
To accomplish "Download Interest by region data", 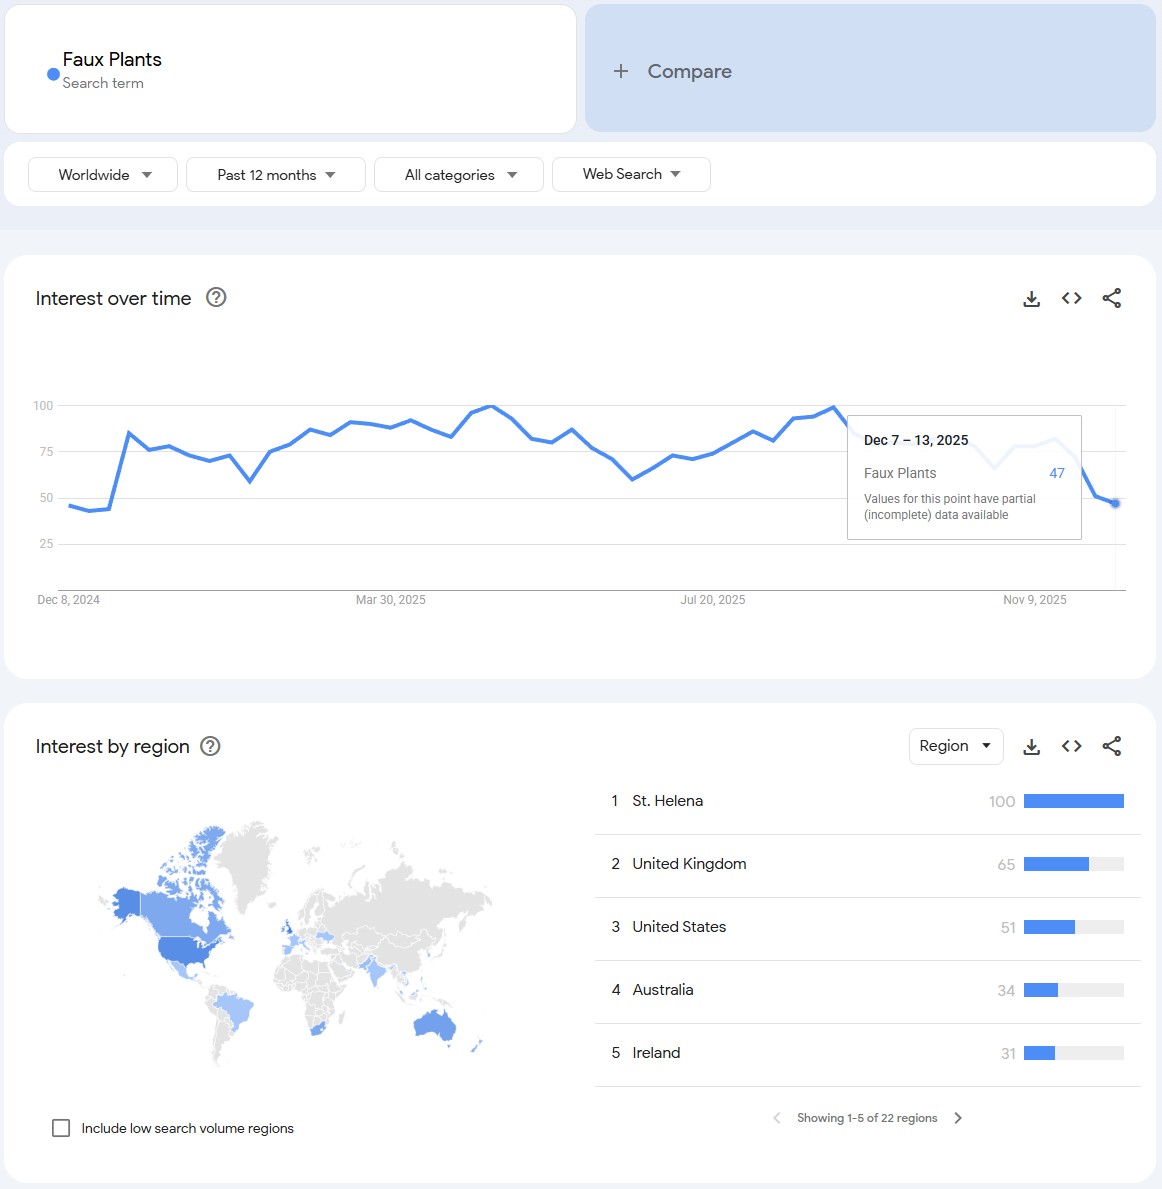I will (x=1032, y=746).
